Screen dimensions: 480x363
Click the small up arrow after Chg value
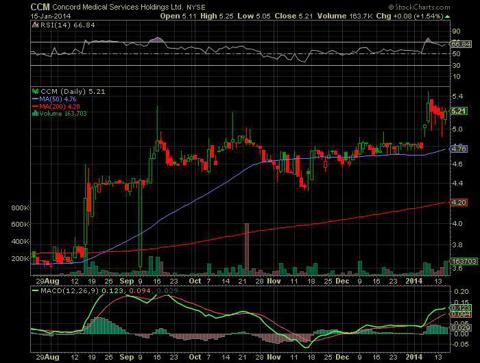tap(447, 16)
